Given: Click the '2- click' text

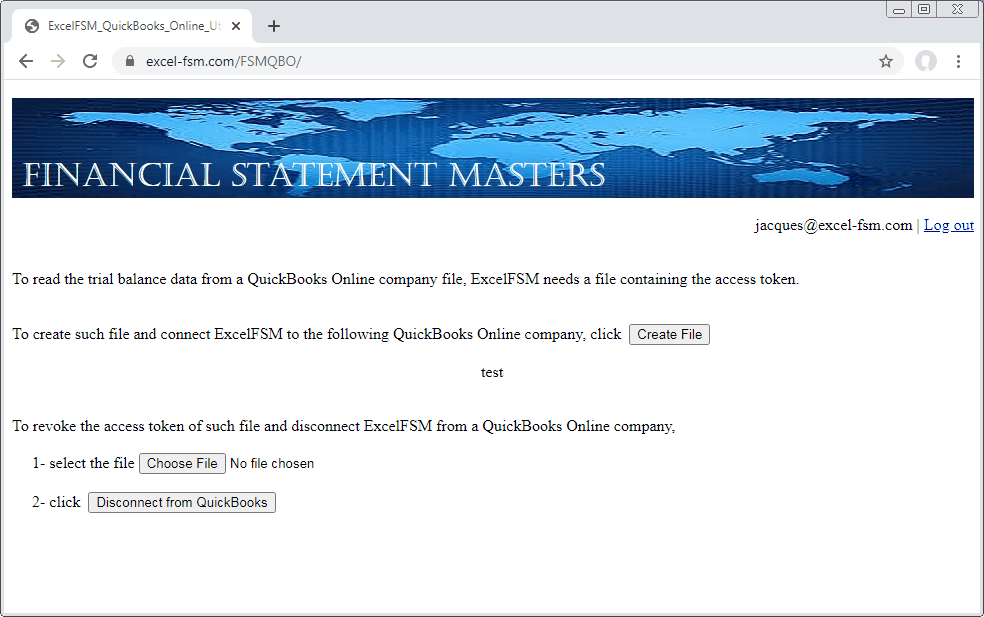Looking at the screenshot, I should [x=56, y=502].
